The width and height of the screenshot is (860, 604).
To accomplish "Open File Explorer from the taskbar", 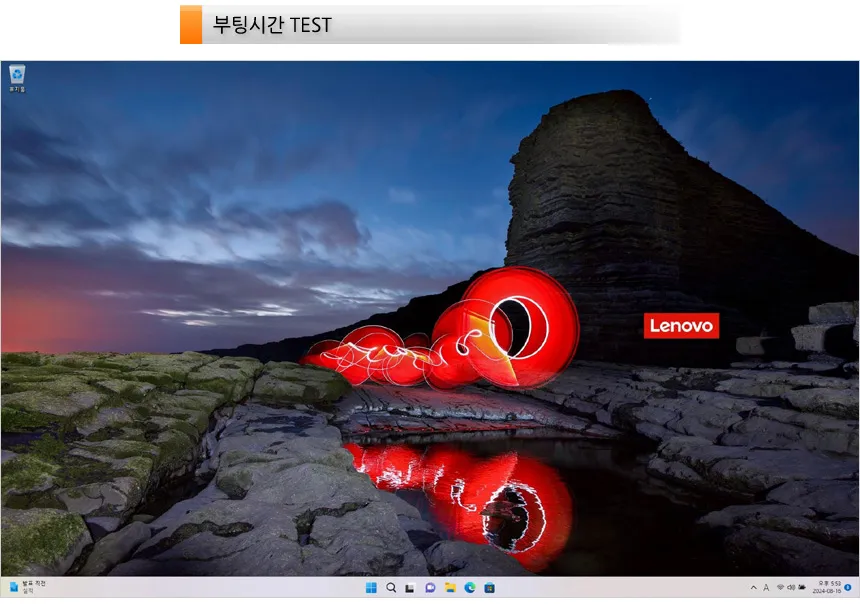I will pos(450,588).
